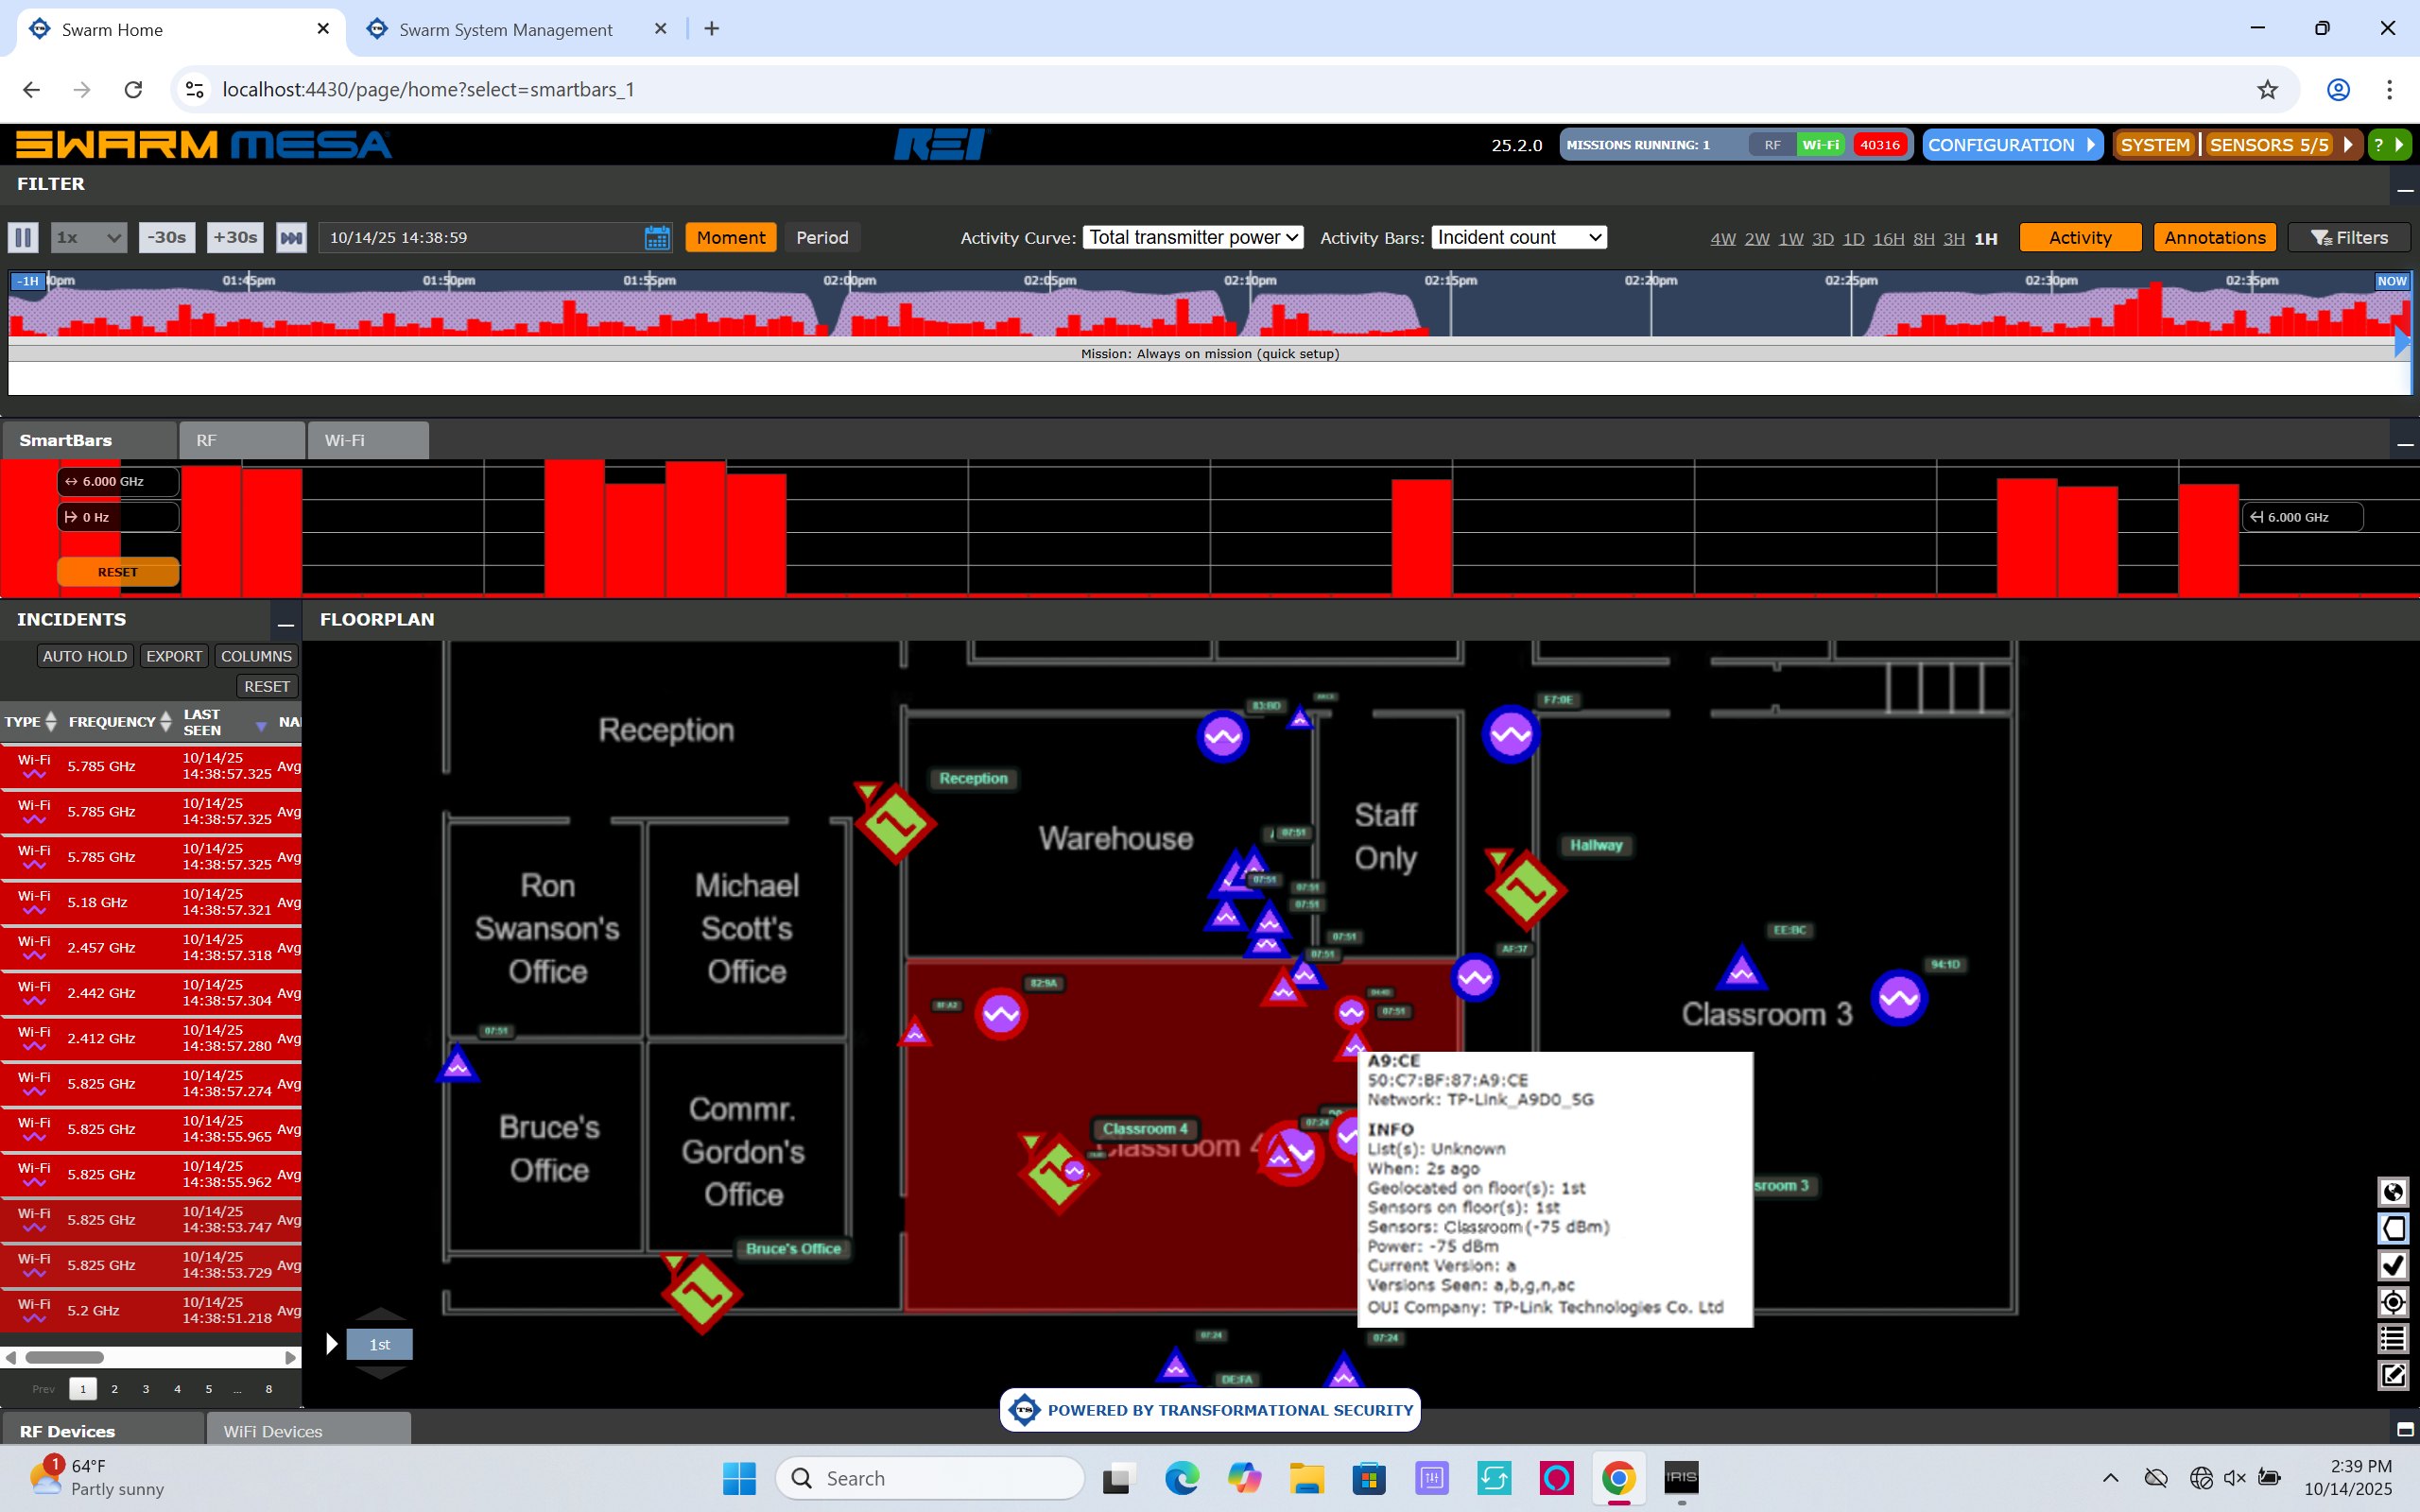Jump back with the -30s button
This screenshot has width=2420, height=1512.
point(167,238)
